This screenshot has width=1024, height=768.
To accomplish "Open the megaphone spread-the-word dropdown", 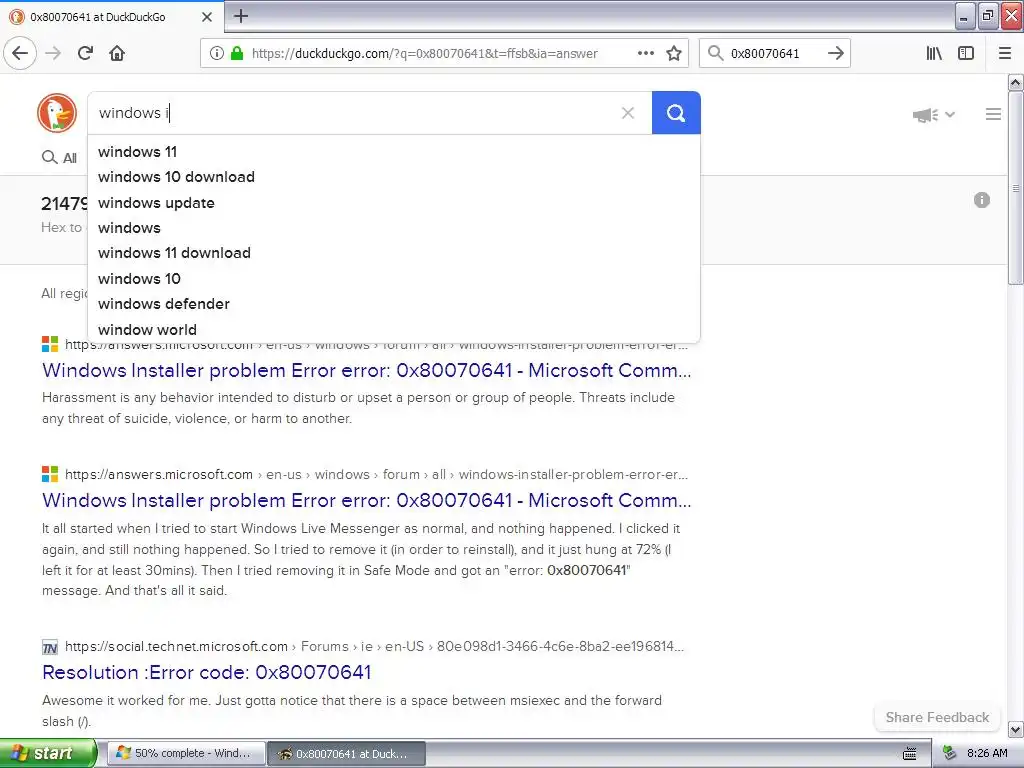I will point(934,115).
